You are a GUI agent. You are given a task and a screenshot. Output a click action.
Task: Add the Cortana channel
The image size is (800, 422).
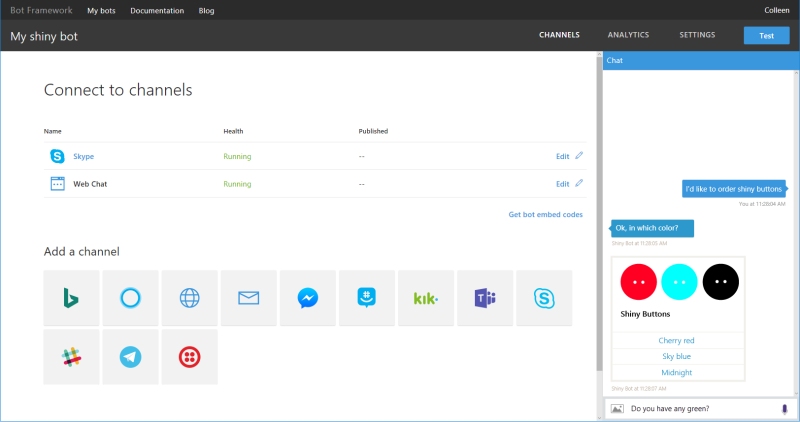pyautogui.click(x=131, y=298)
